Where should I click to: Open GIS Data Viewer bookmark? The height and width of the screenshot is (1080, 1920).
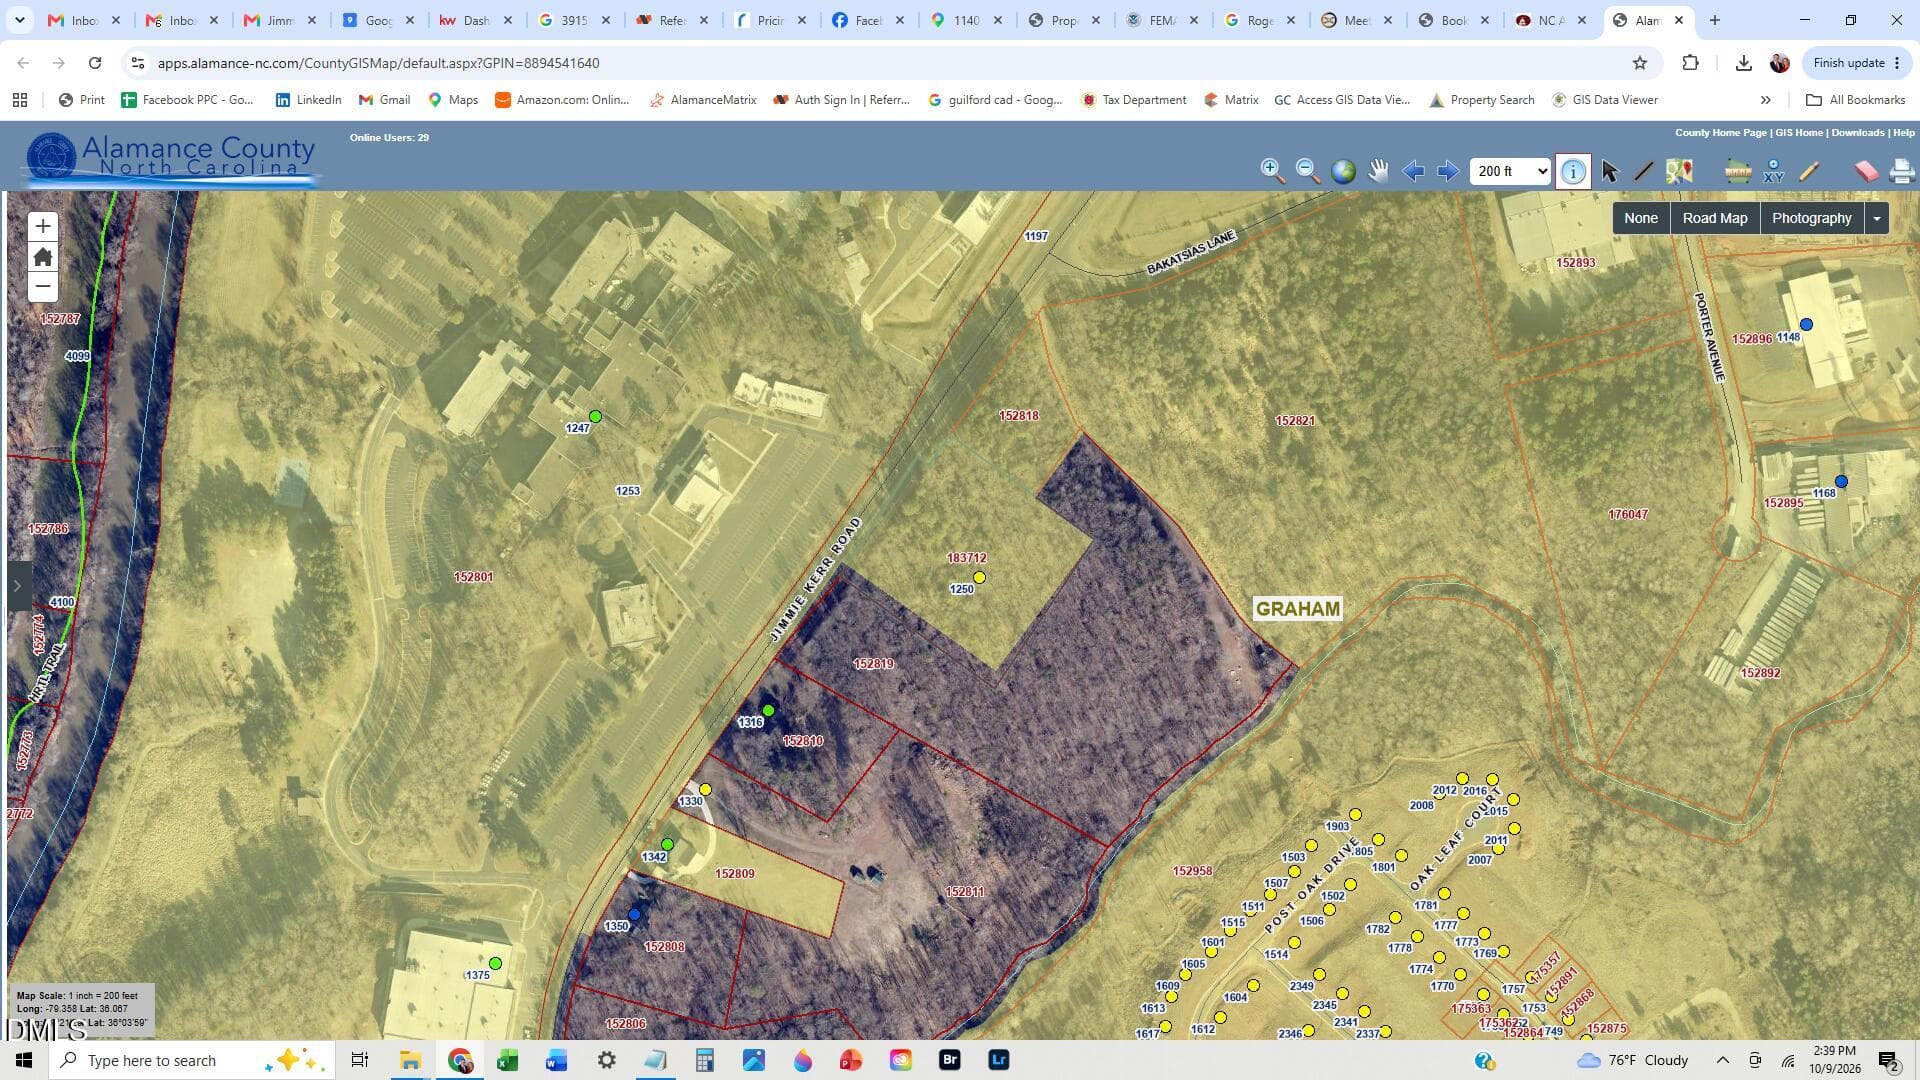pos(1604,100)
